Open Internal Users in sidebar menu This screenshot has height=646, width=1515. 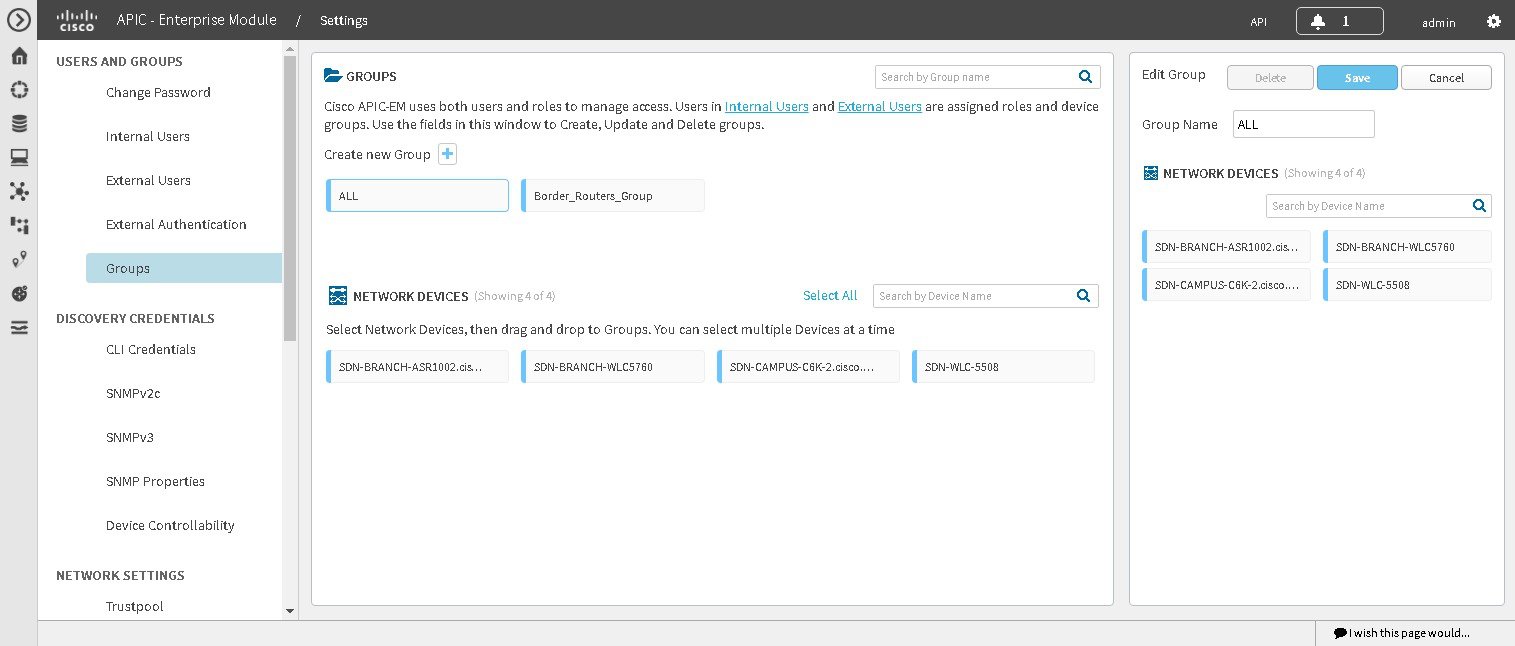point(148,136)
